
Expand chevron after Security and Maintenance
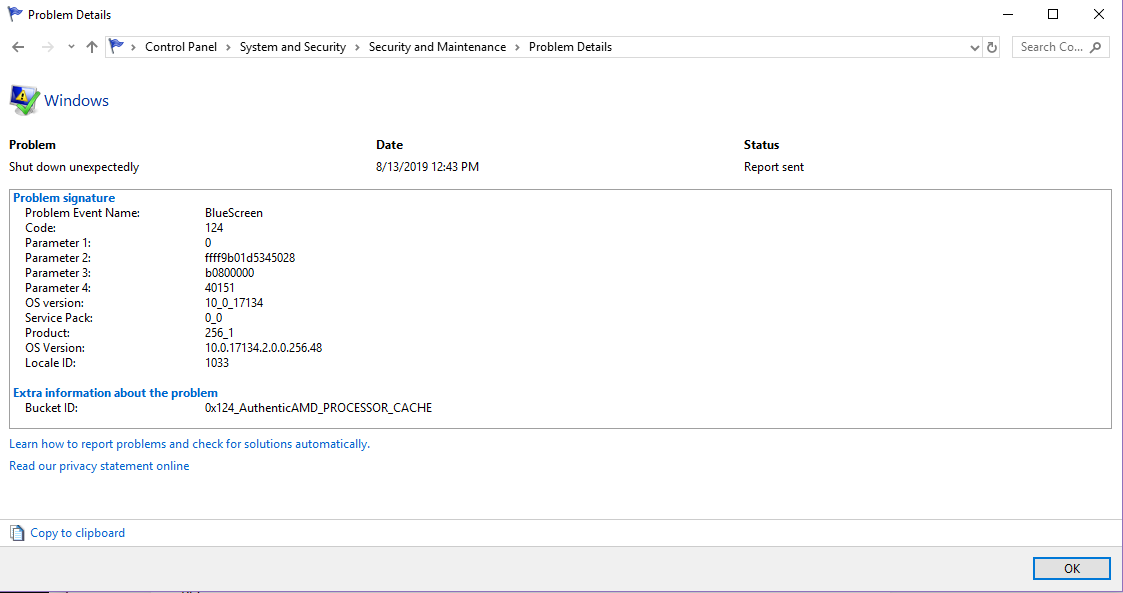click(517, 47)
